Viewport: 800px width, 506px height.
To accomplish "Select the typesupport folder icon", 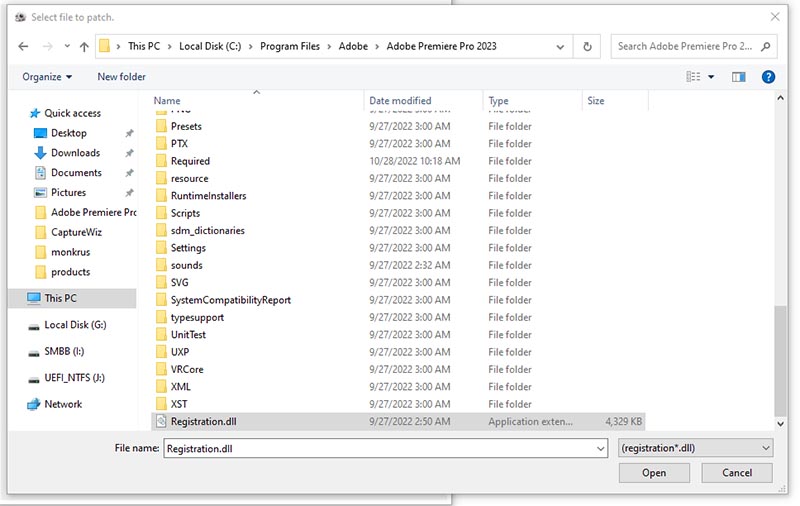I will pos(161,317).
